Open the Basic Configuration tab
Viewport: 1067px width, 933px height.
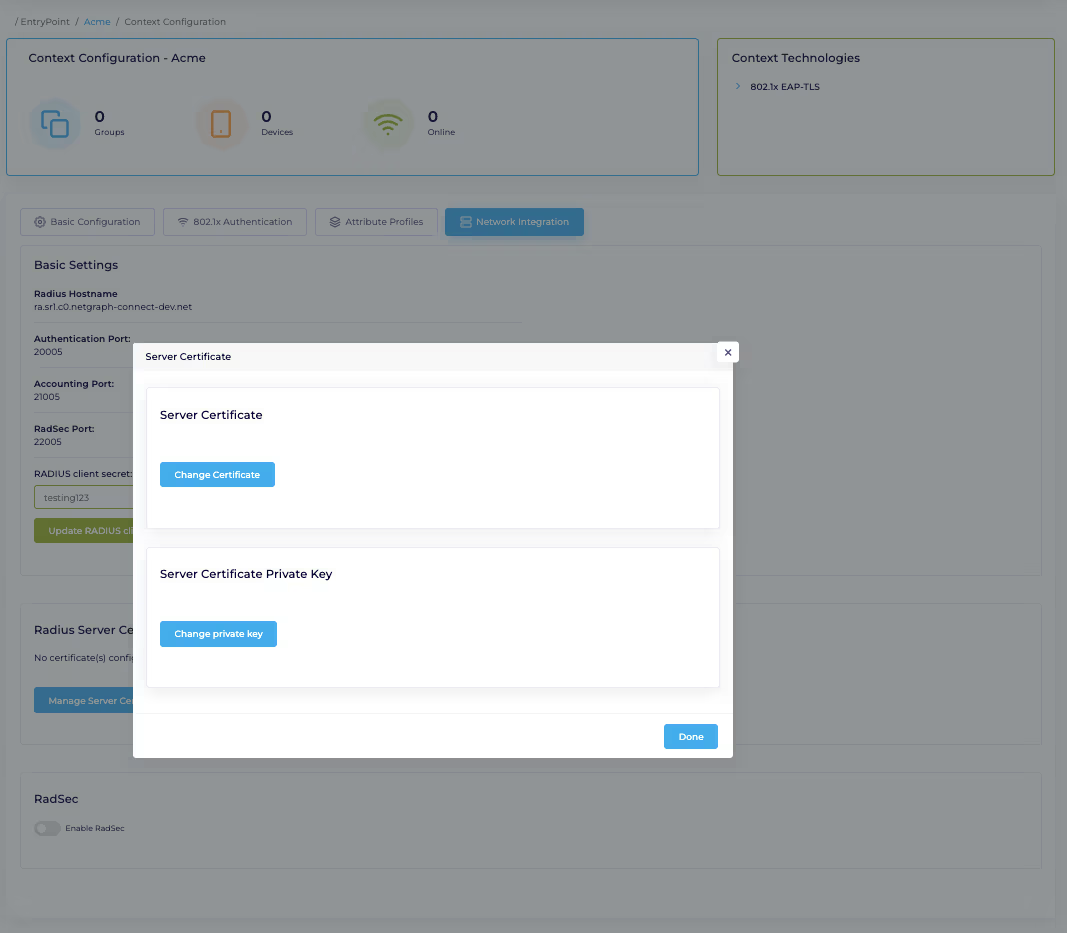pos(87,222)
